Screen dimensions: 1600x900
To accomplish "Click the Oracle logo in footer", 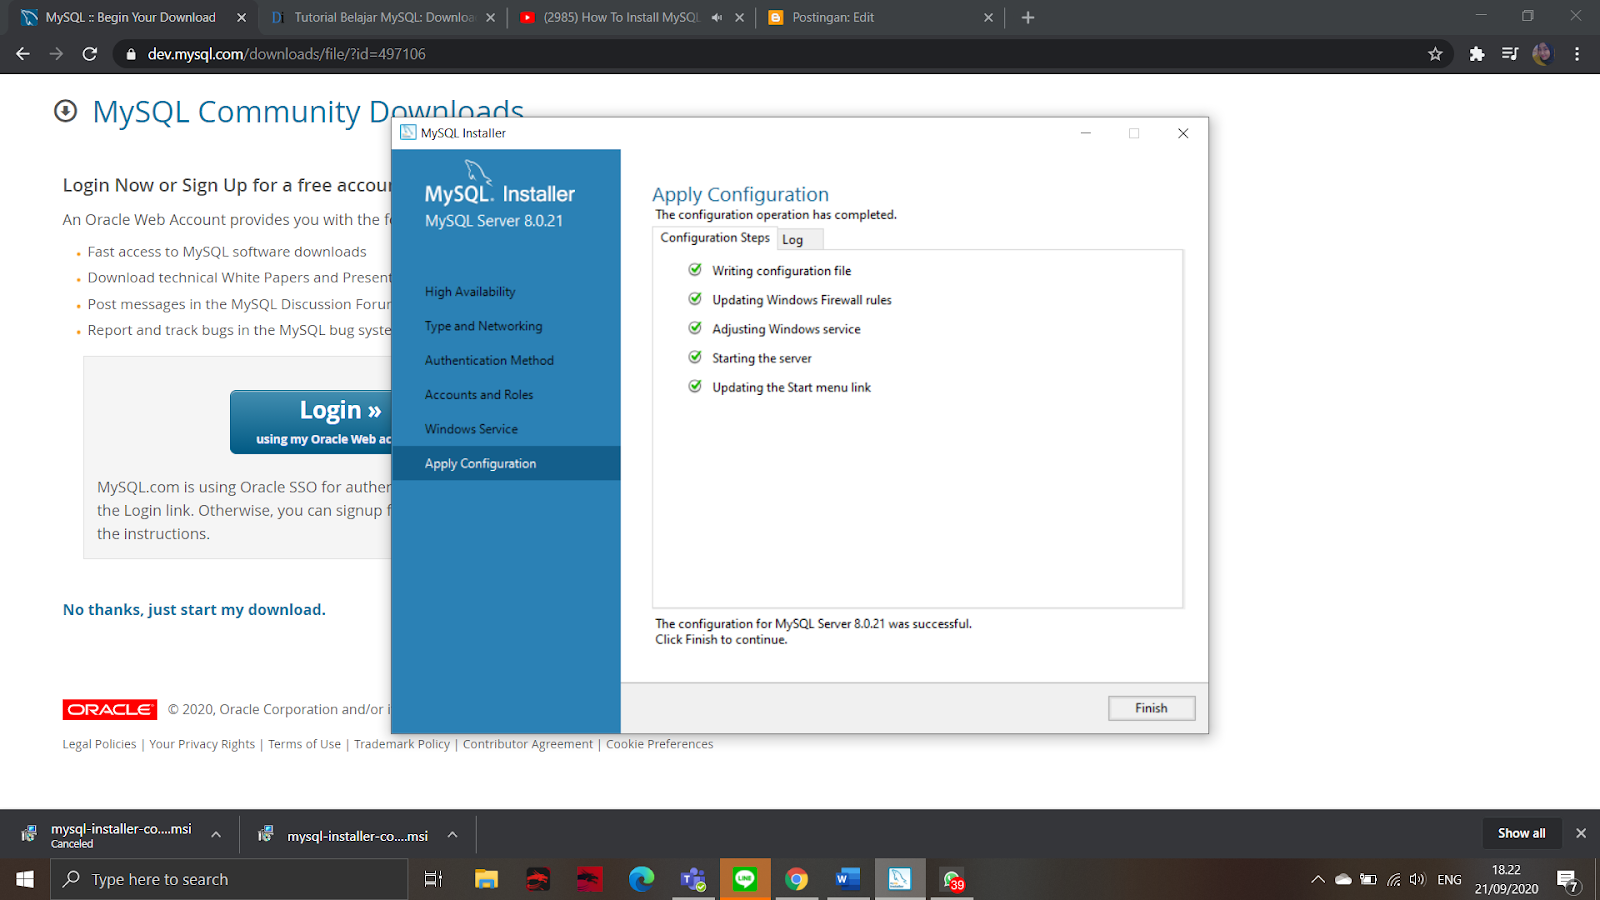I will click(x=110, y=709).
